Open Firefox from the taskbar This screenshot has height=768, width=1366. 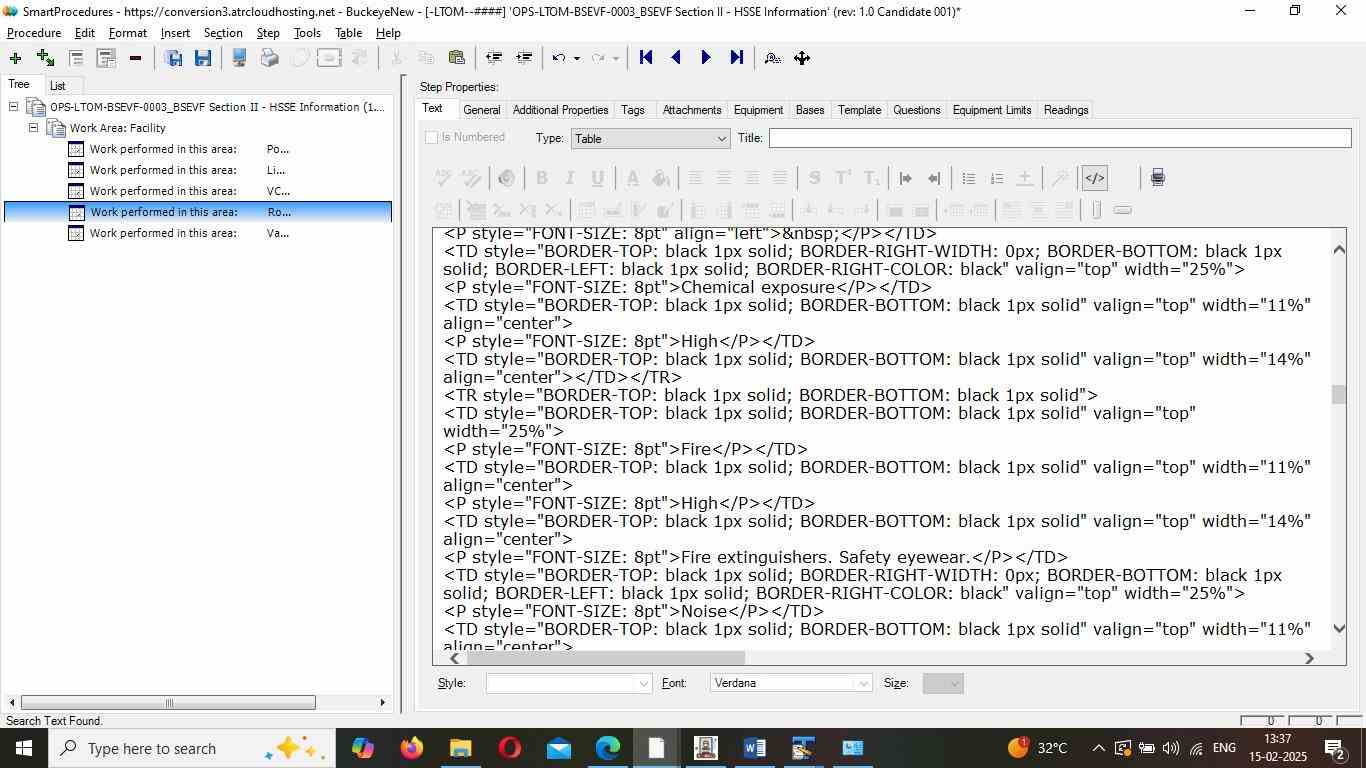pyautogui.click(x=411, y=748)
